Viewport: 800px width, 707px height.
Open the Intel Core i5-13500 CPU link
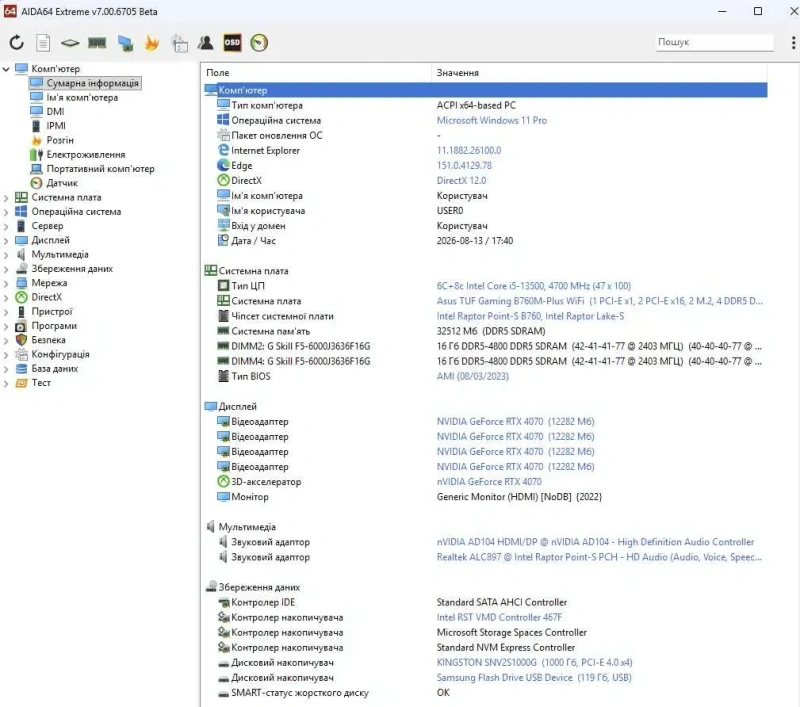pyautogui.click(x=534, y=286)
